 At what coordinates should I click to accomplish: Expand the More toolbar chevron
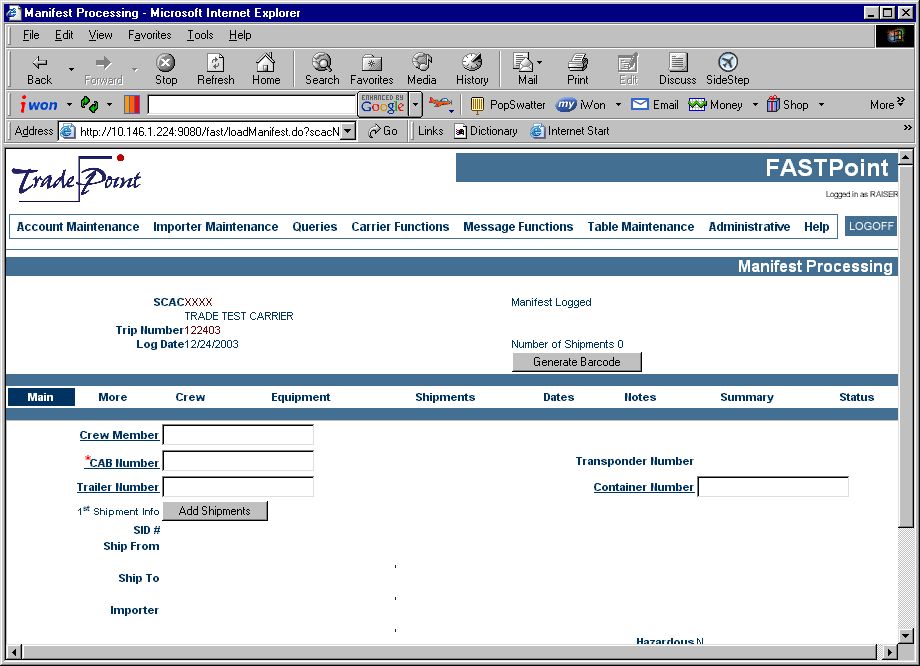click(x=901, y=101)
